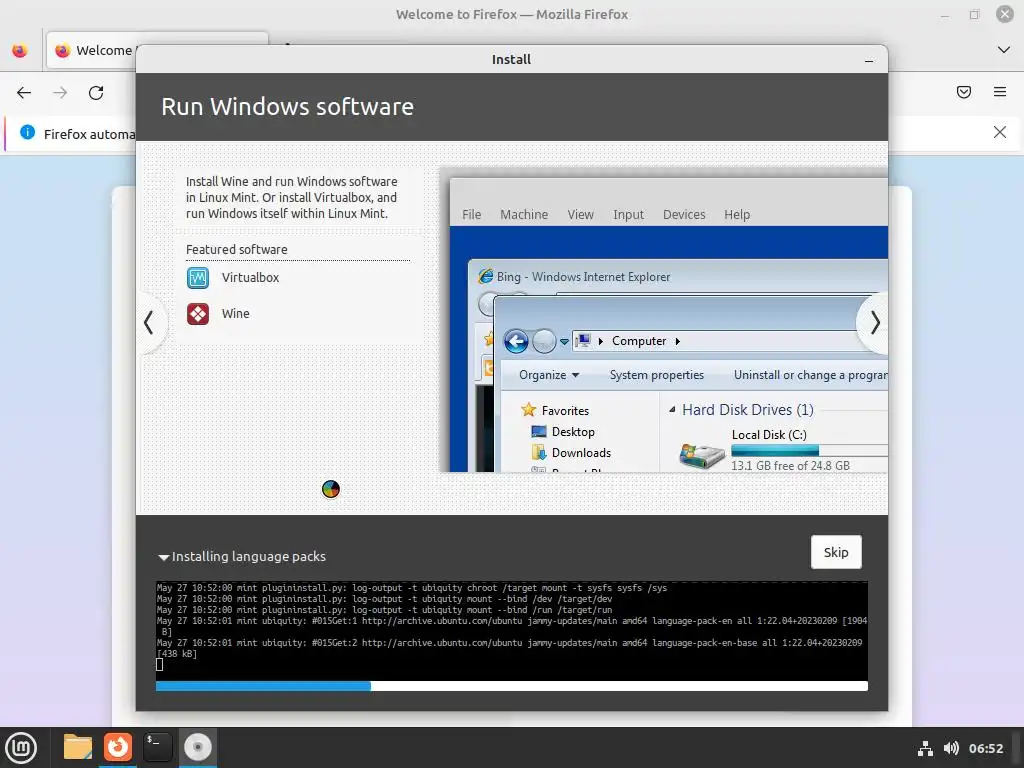
Task: Select the Welcome tab in Firefox
Action: pyautogui.click(x=98, y=50)
